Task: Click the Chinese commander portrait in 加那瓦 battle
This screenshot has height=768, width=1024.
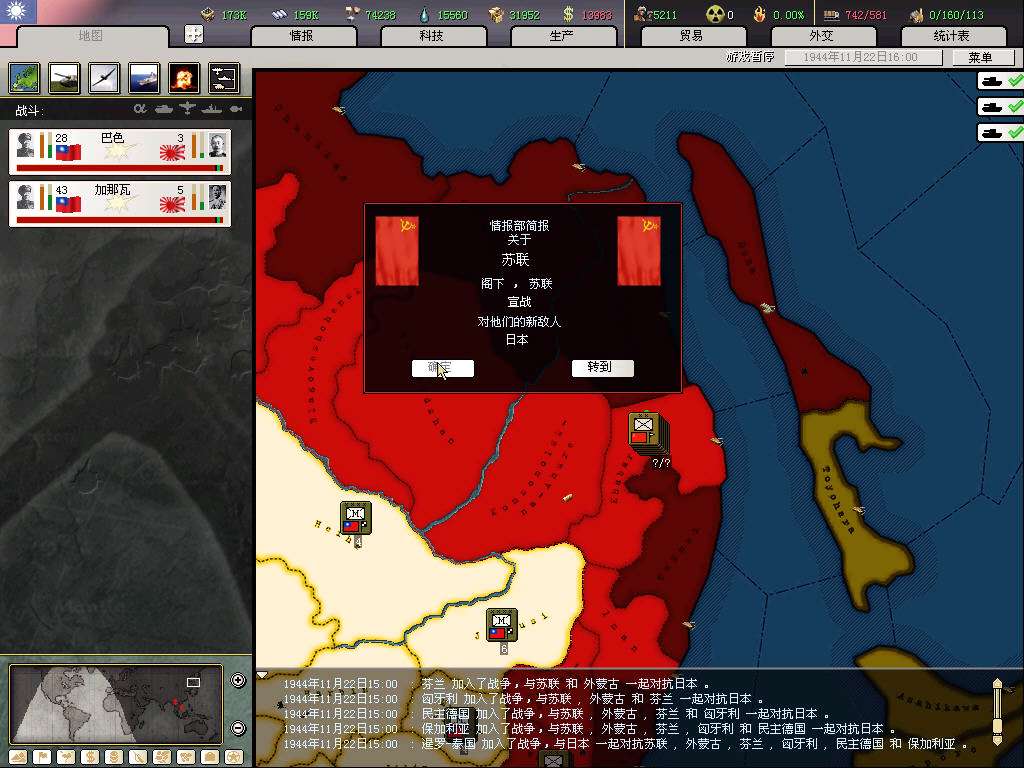Action: point(25,198)
